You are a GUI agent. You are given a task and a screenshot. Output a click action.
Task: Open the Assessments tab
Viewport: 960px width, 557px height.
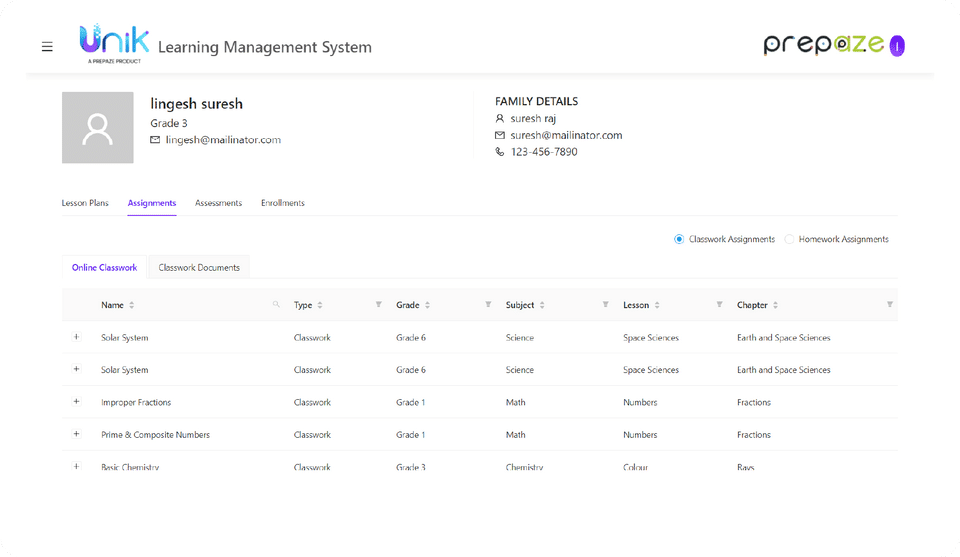tap(219, 203)
